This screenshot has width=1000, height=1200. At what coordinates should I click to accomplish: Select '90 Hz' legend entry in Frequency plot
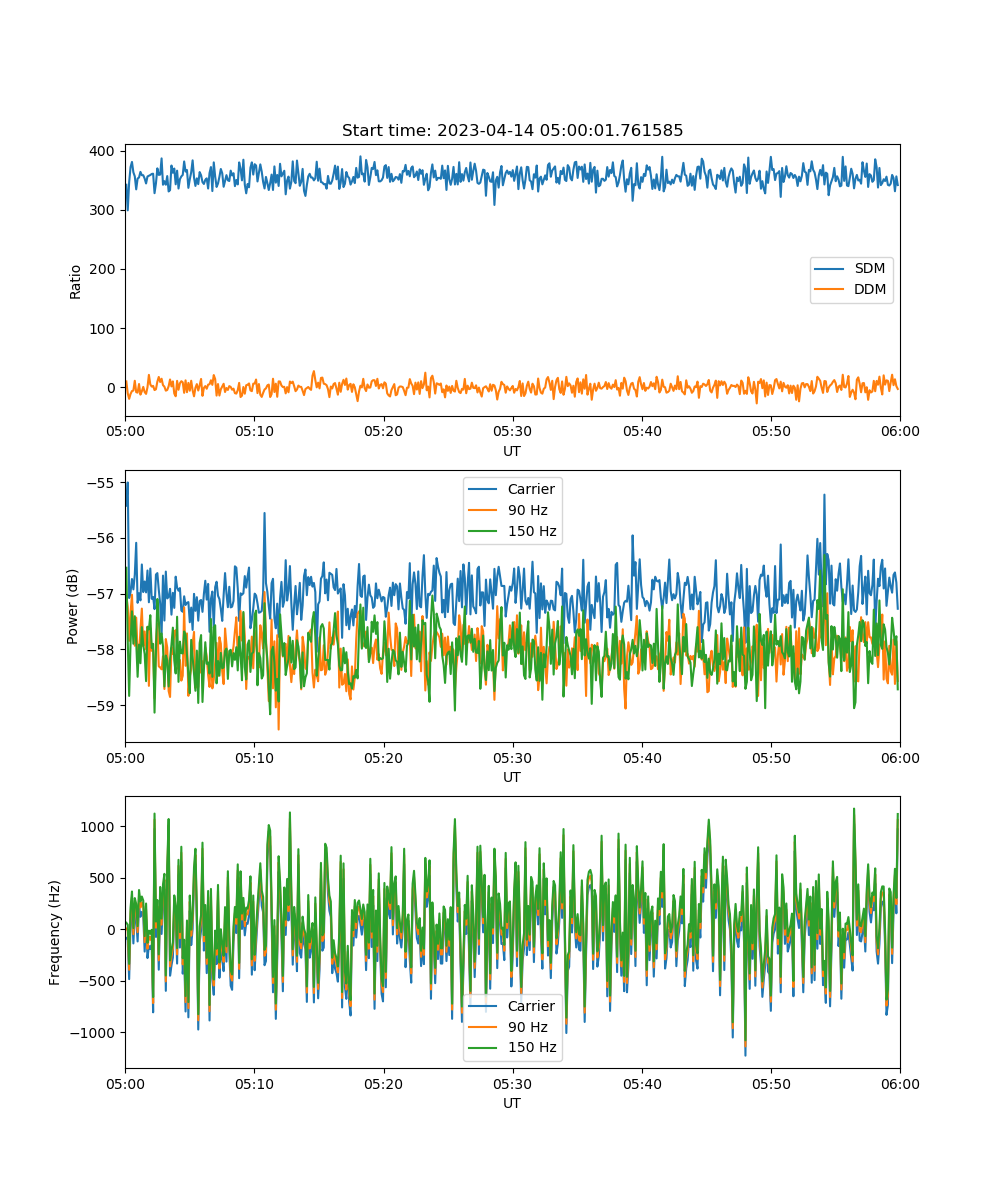(528, 1027)
